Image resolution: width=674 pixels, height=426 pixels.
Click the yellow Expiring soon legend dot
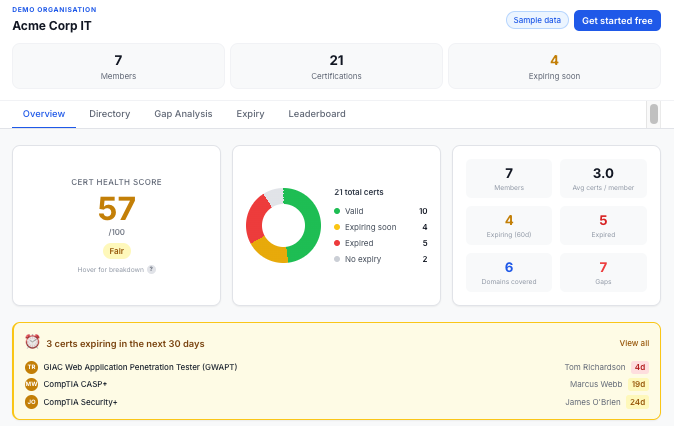[x=337, y=227]
